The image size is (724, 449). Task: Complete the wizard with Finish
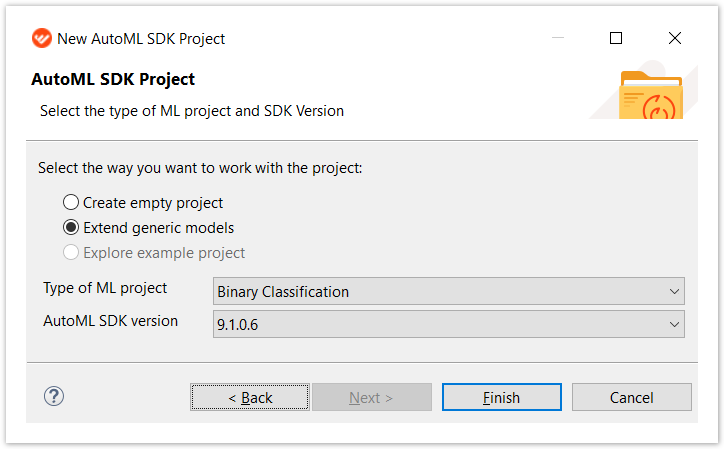pos(502,397)
